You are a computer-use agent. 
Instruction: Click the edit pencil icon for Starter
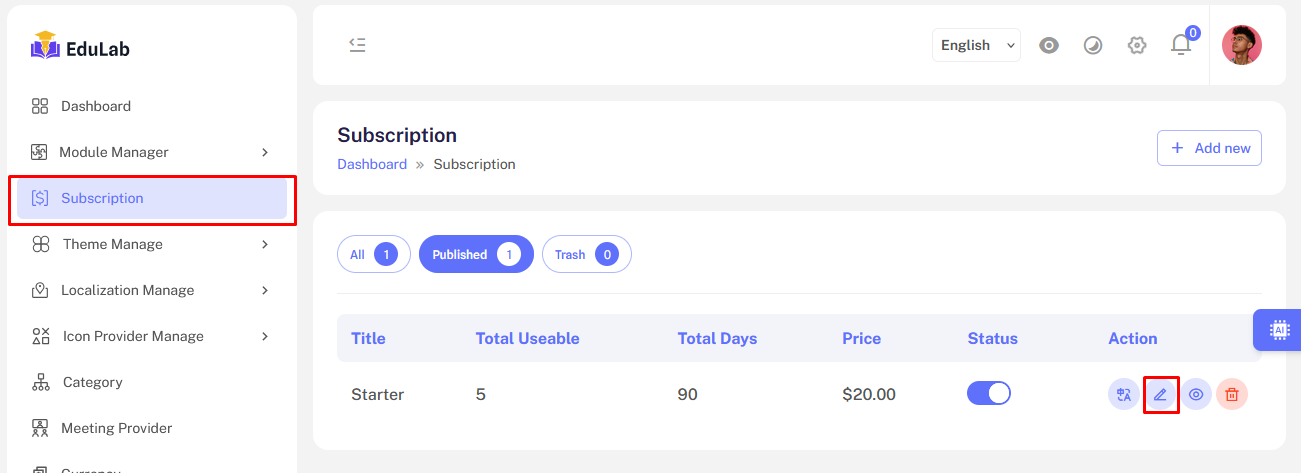pyautogui.click(x=1160, y=394)
